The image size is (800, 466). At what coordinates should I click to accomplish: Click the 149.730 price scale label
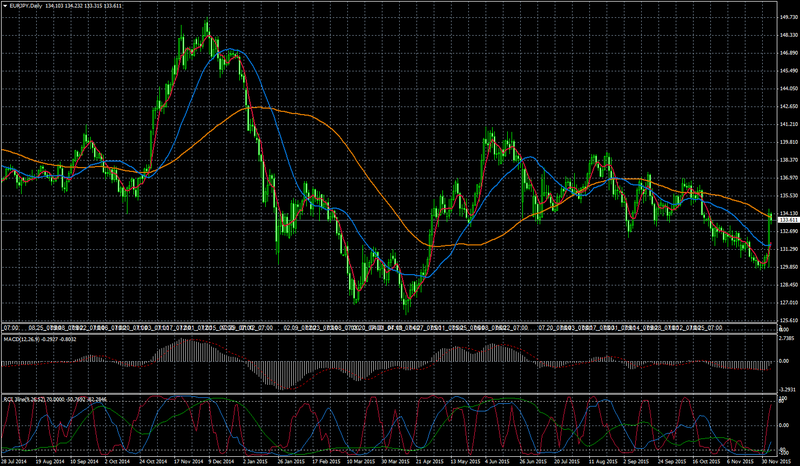(787, 17)
